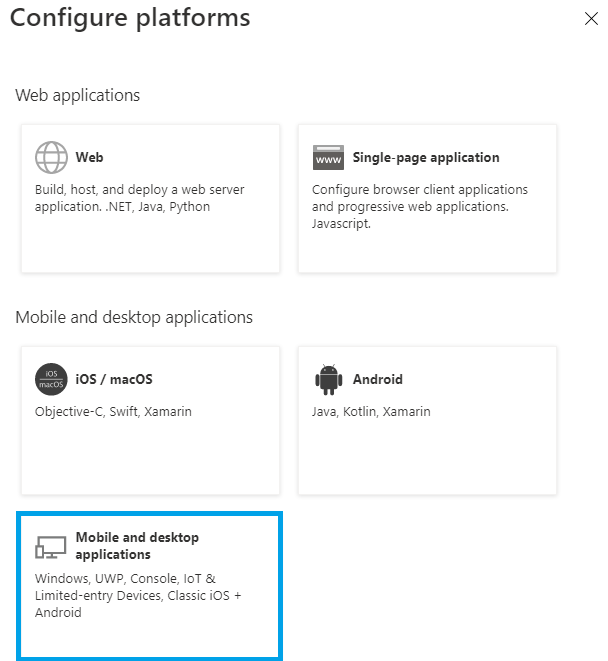Close the Configure platforms panel
Viewport: 608px width, 661px height.
pyautogui.click(x=591, y=19)
